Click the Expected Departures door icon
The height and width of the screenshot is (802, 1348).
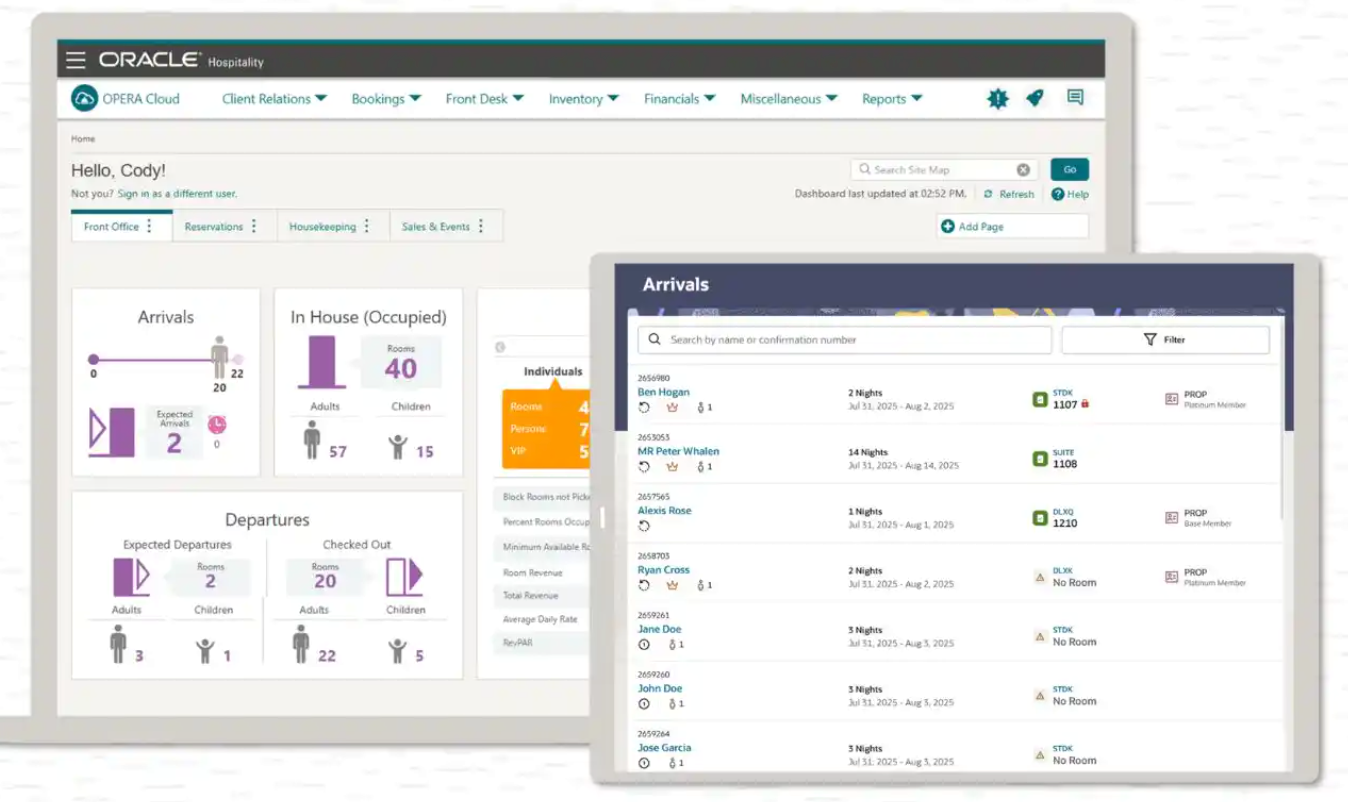point(132,577)
